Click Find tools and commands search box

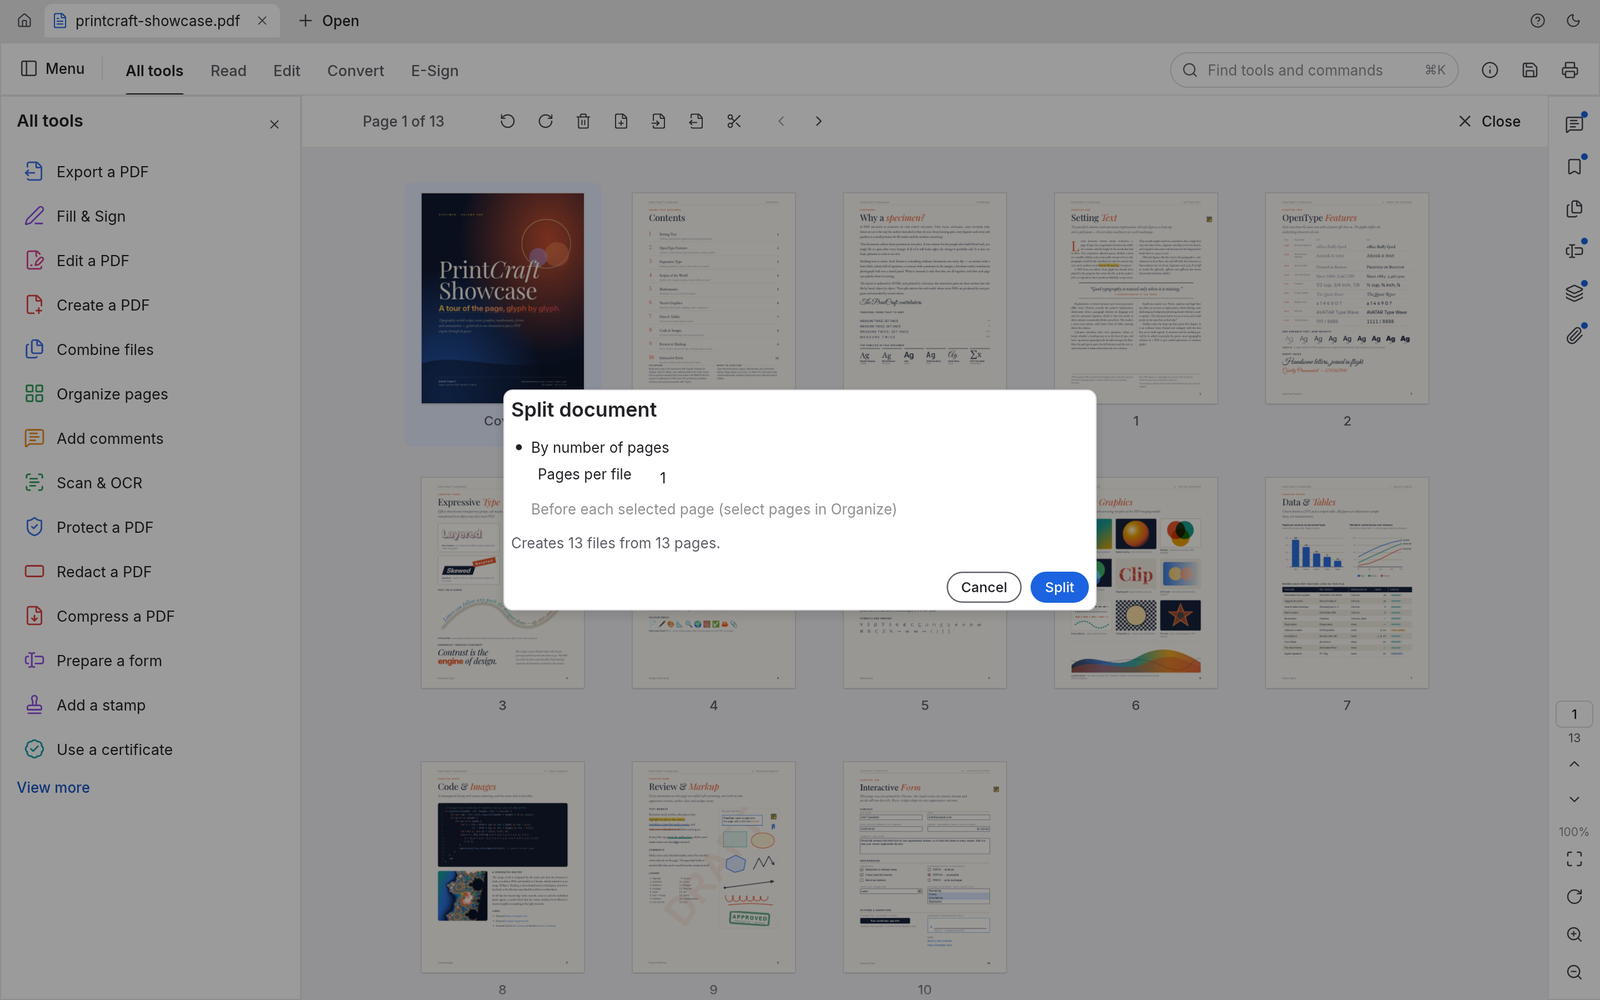pyautogui.click(x=1314, y=70)
